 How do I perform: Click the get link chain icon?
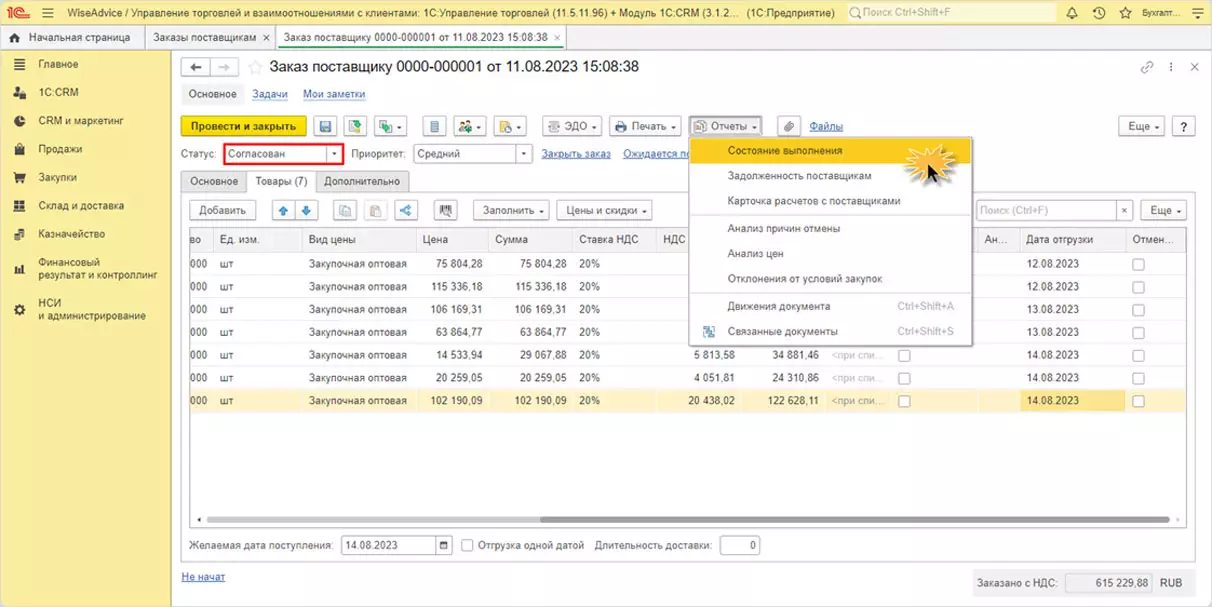(1147, 67)
